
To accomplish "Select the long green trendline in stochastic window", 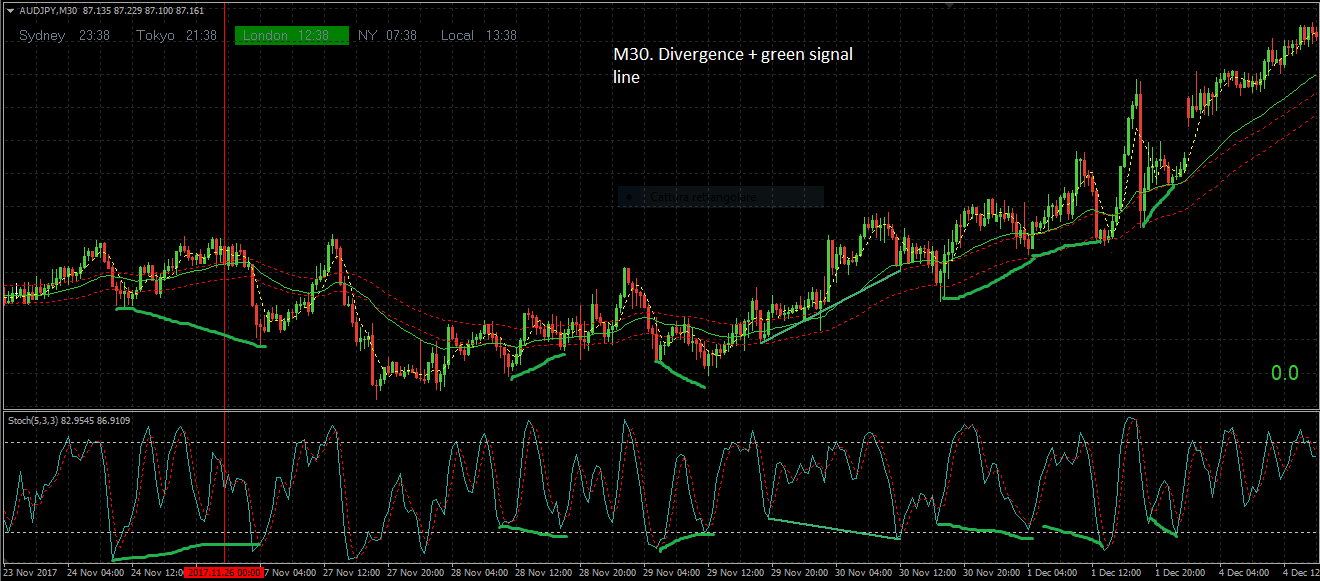I will [x=833, y=528].
